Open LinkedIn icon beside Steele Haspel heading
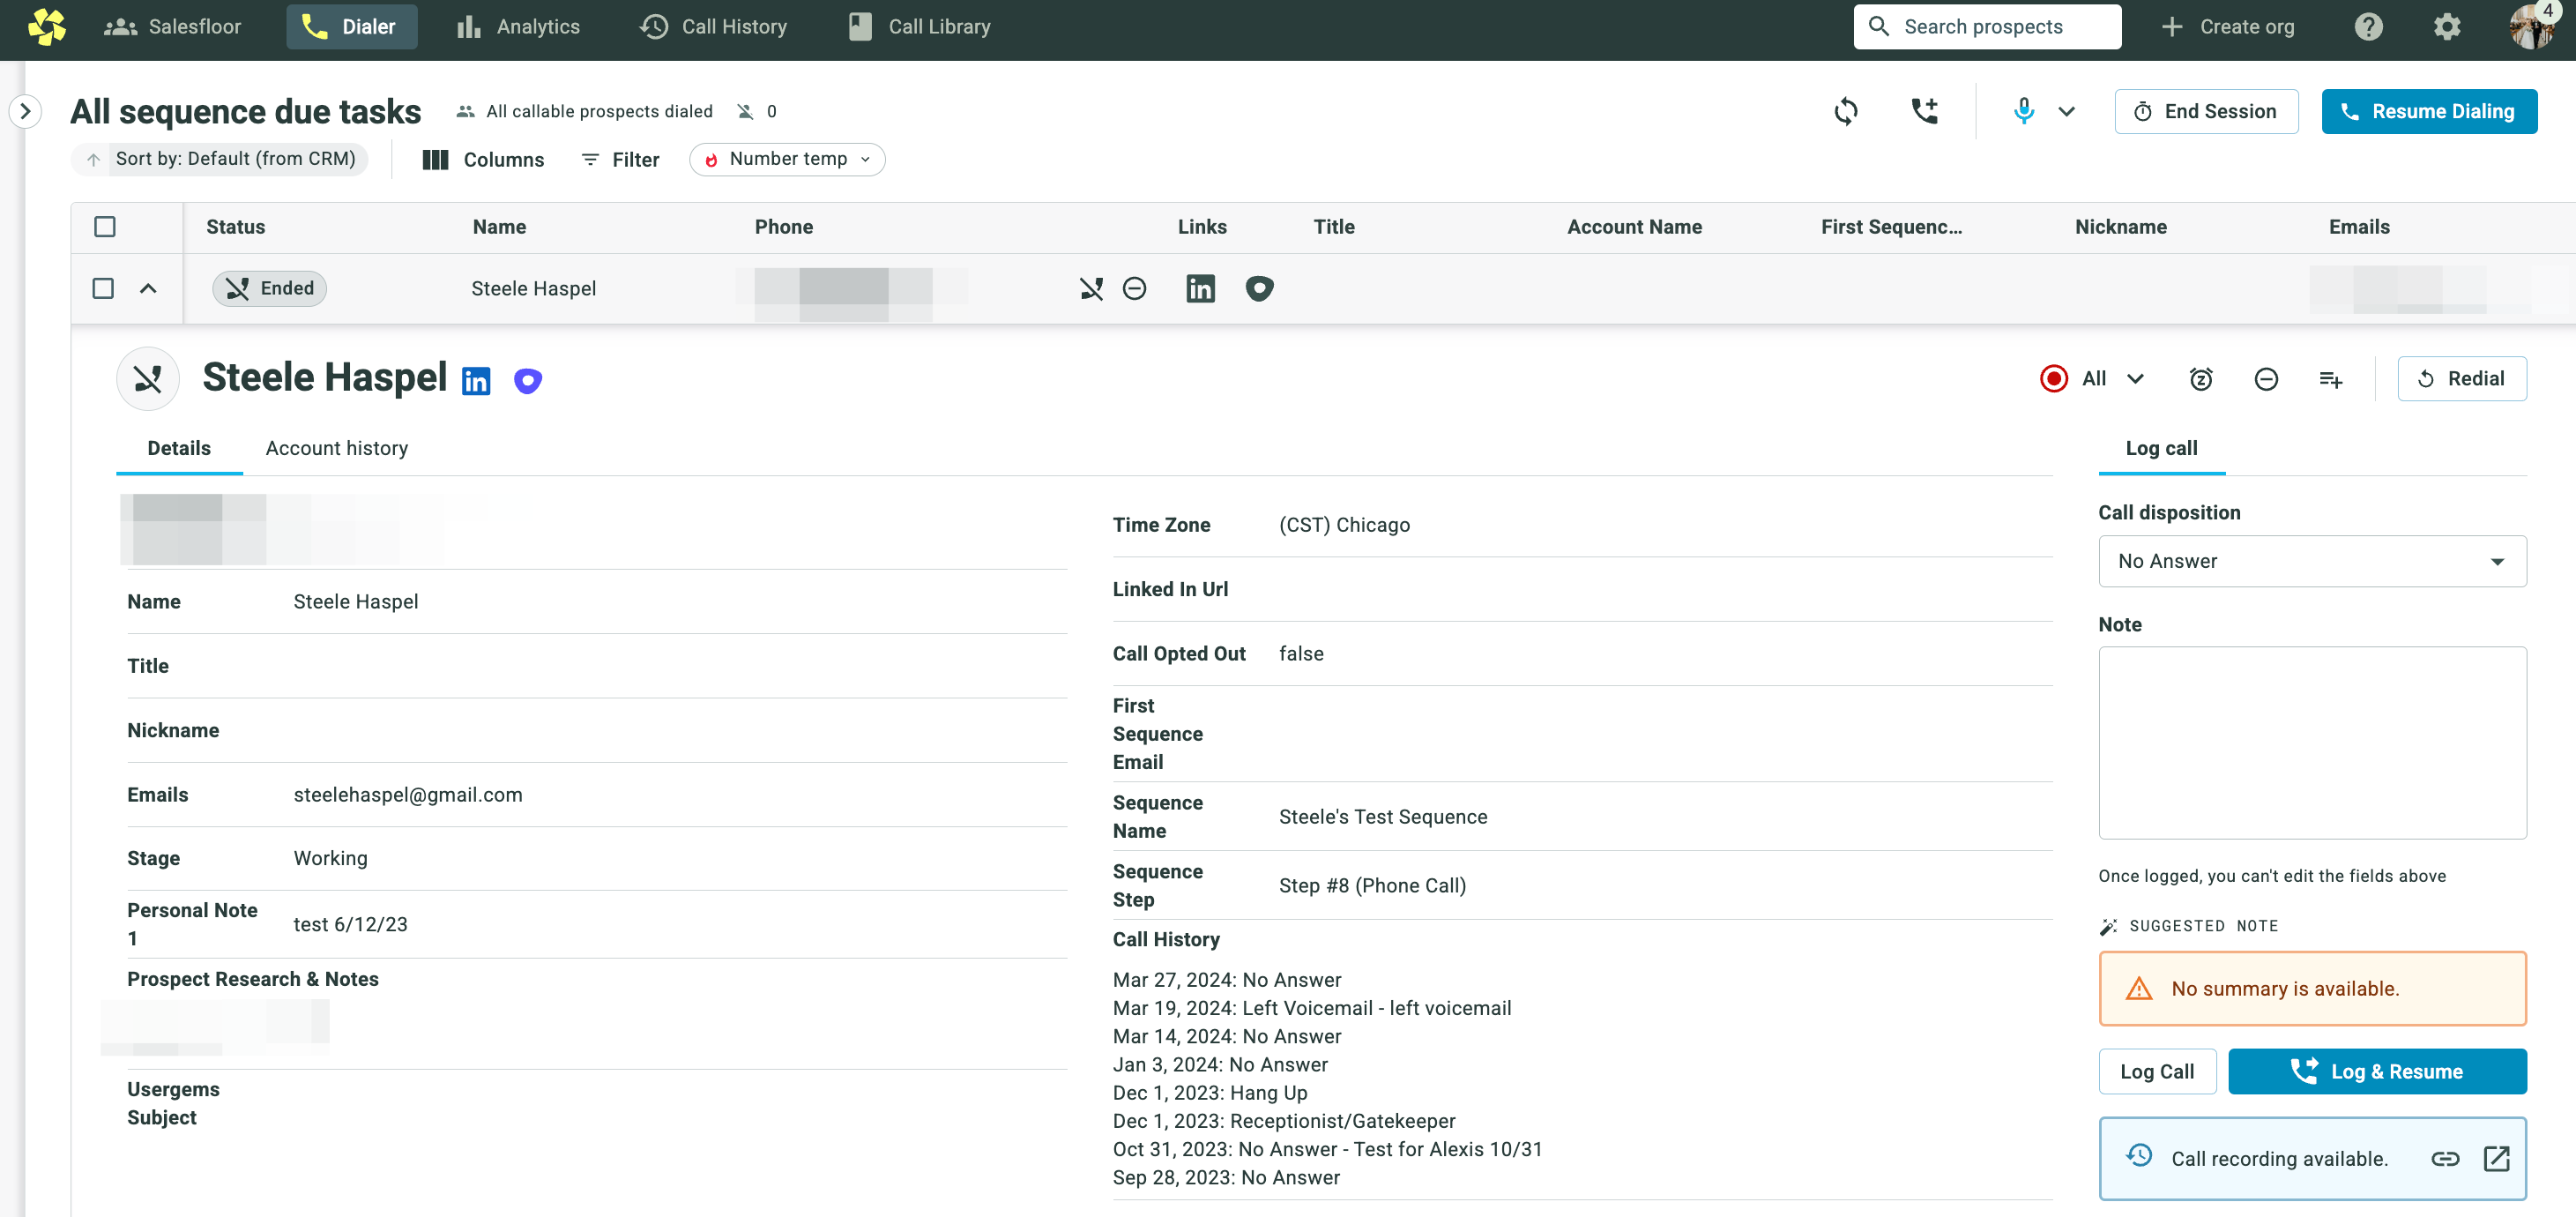The width and height of the screenshot is (2576, 1217). (x=476, y=381)
